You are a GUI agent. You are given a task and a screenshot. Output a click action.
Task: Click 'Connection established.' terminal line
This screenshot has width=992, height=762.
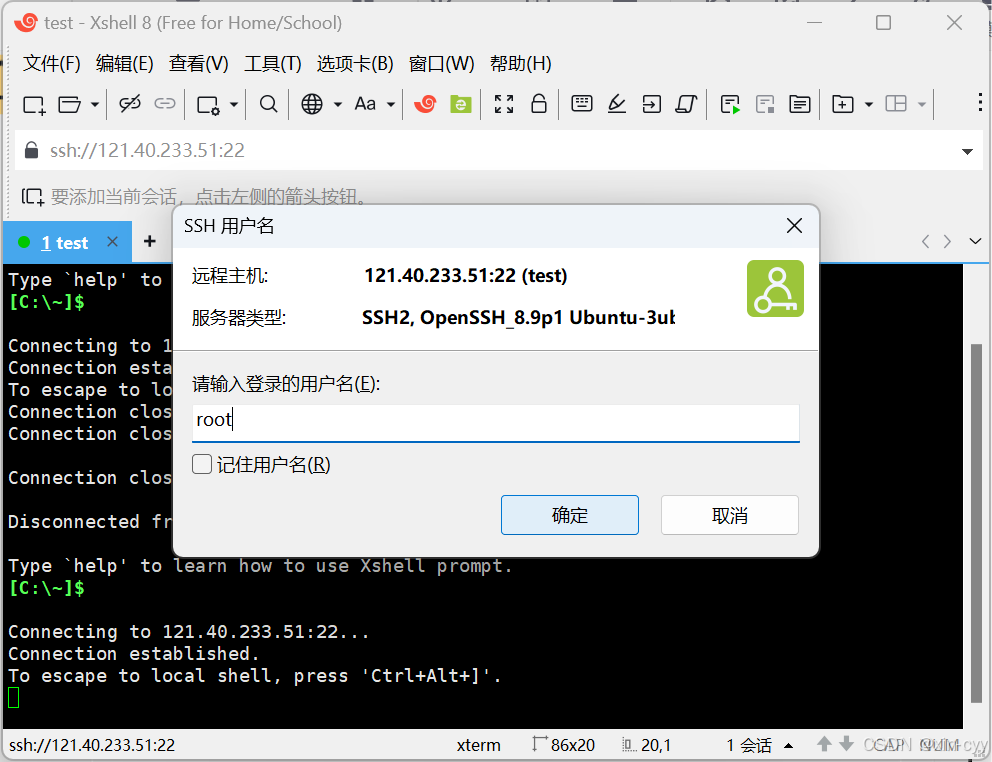click(x=133, y=653)
